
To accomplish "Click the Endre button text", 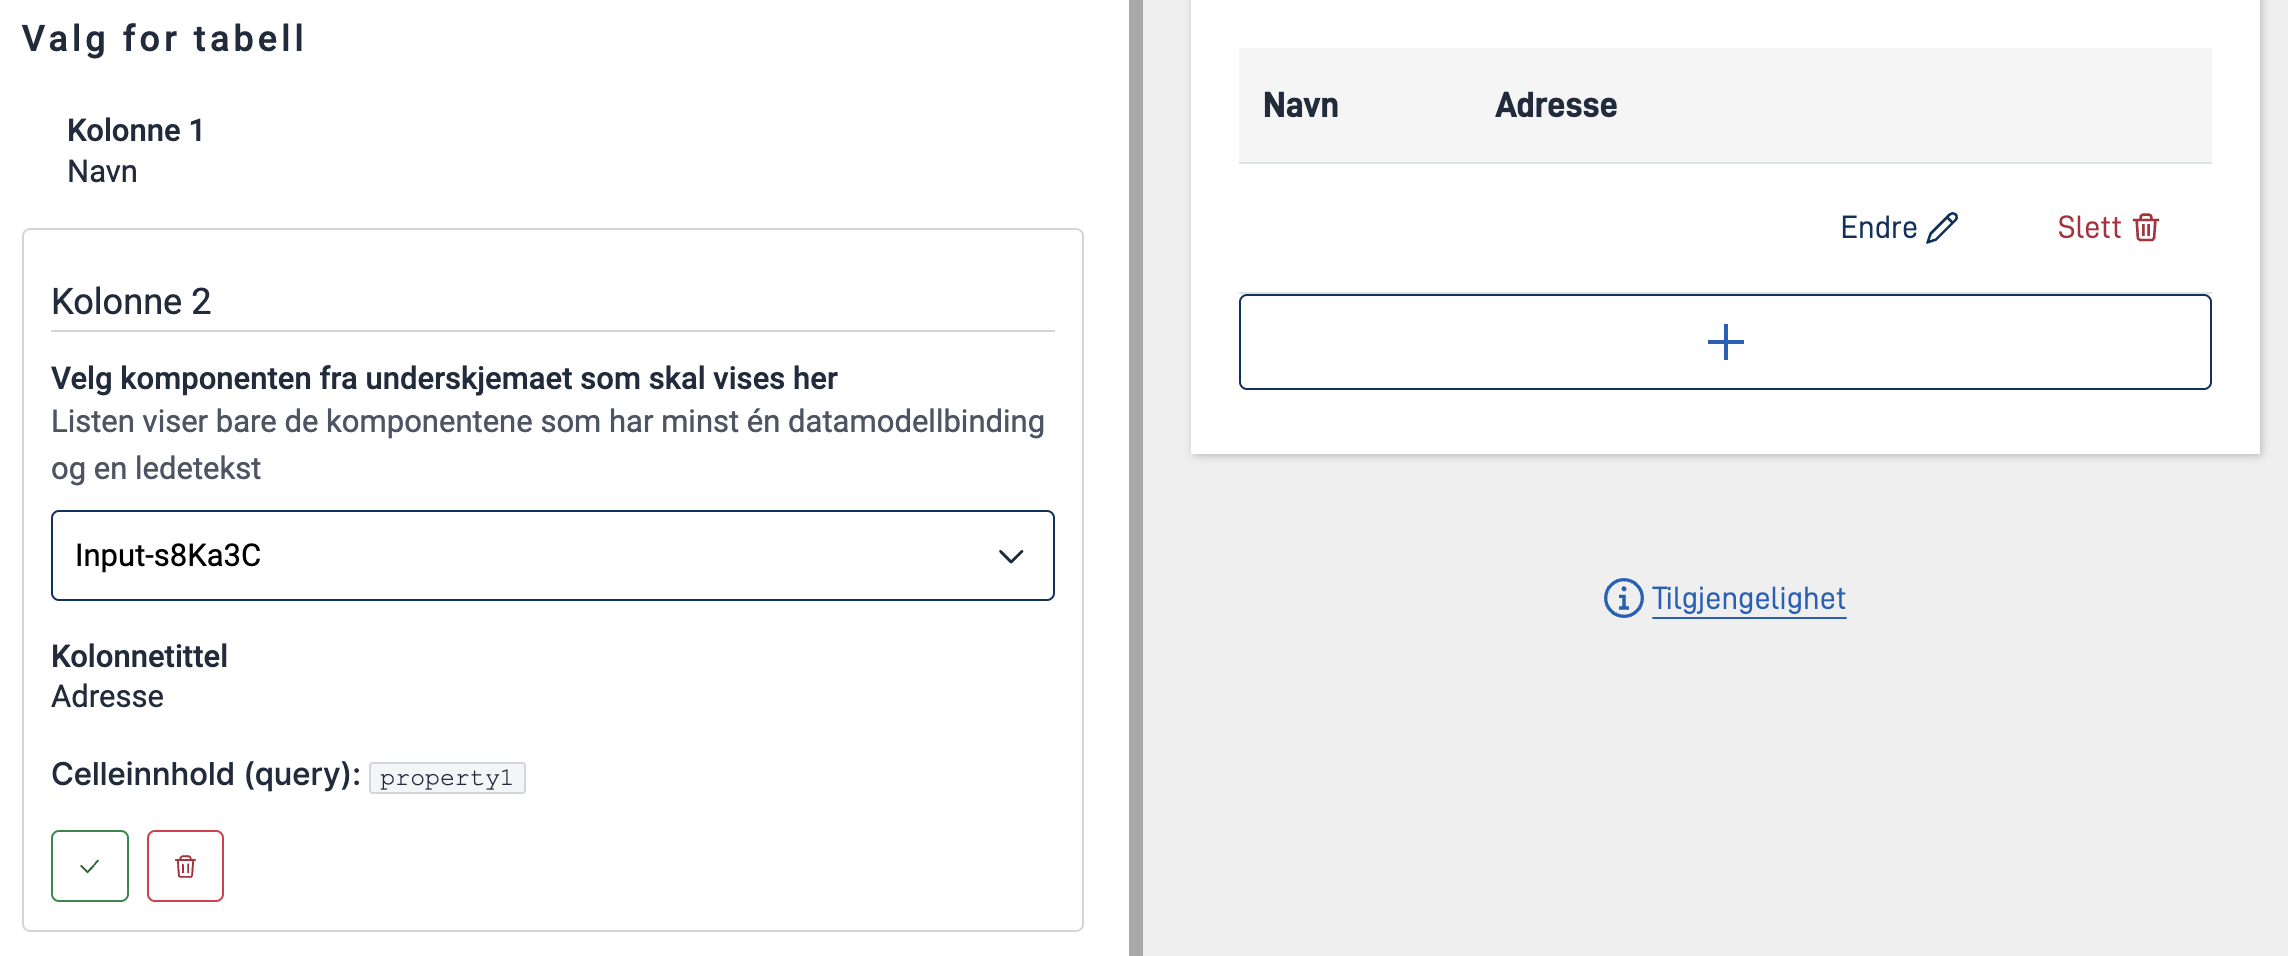I will pos(1878,228).
